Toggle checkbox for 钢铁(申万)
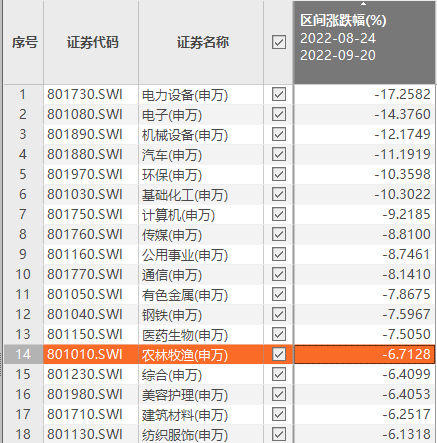 [279, 314]
